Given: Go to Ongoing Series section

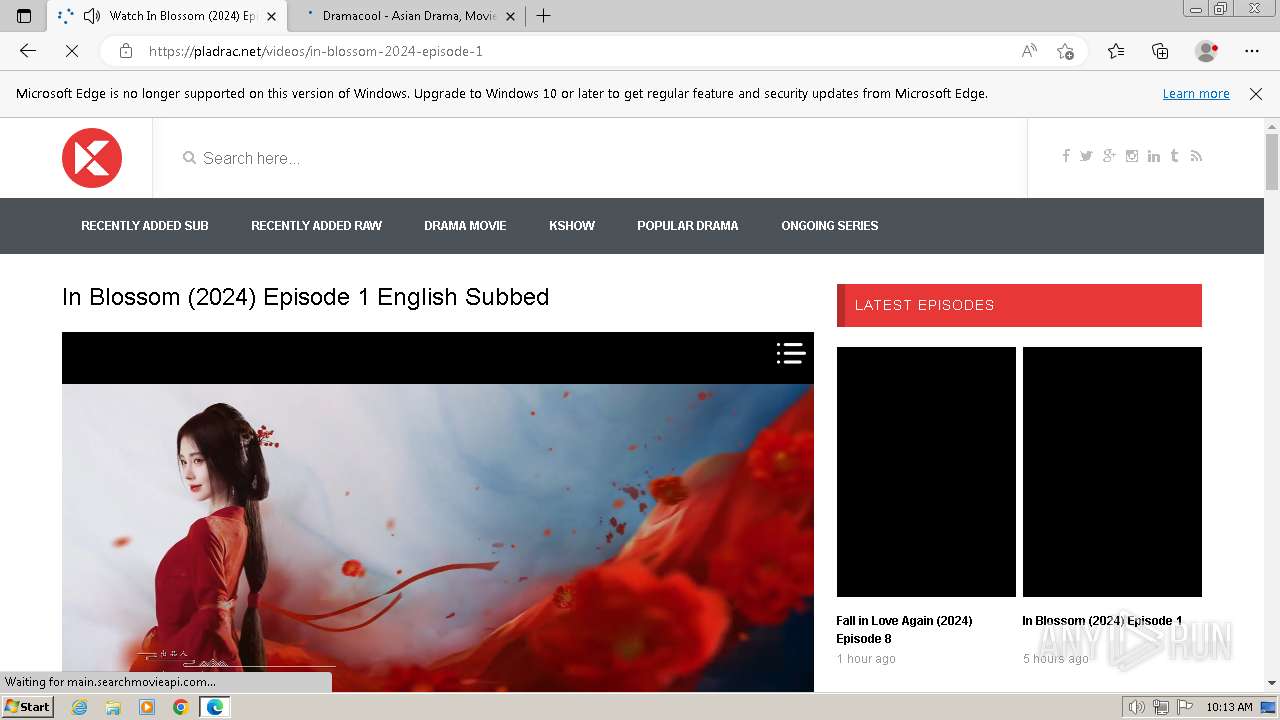Looking at the screenshot, I should coord(830,226).
